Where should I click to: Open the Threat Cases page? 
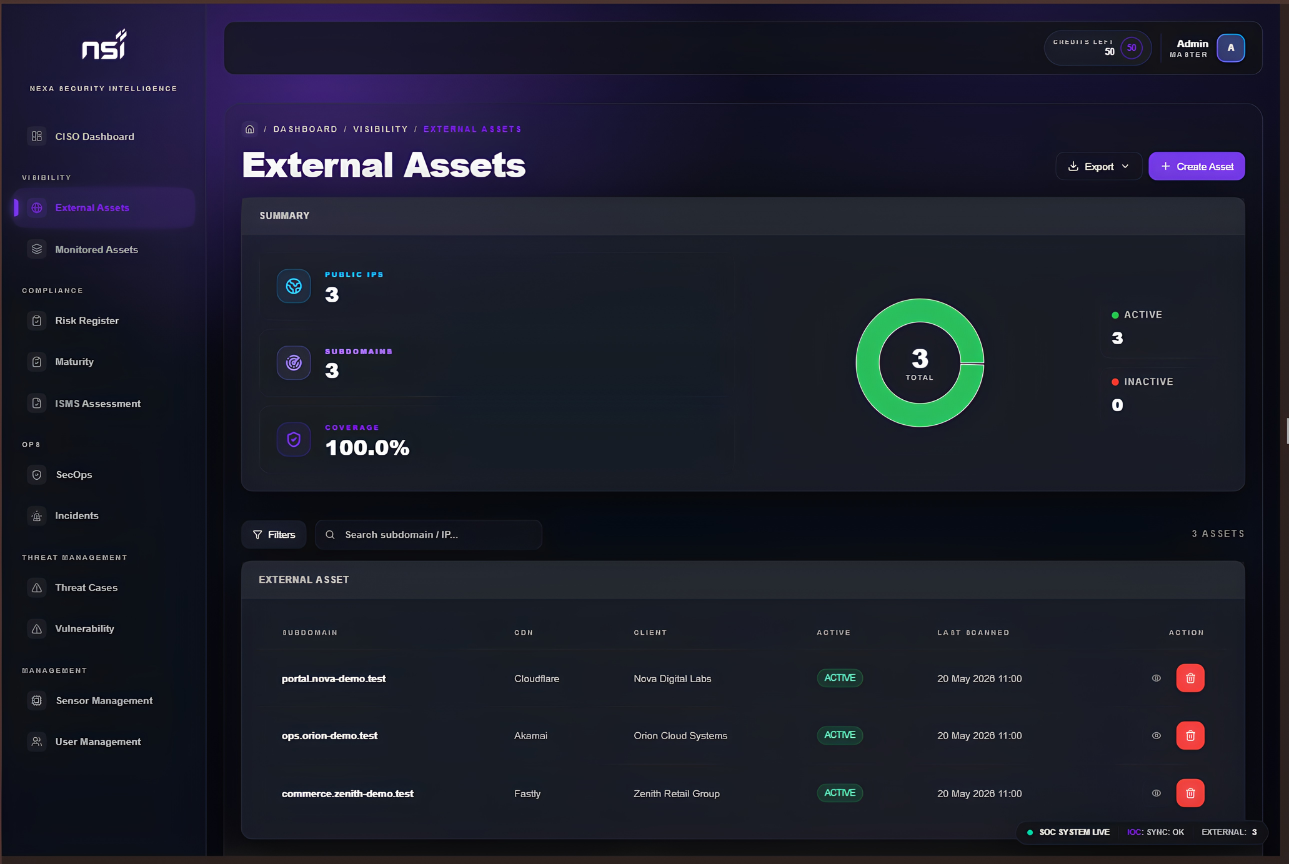[x=103, y=588]
